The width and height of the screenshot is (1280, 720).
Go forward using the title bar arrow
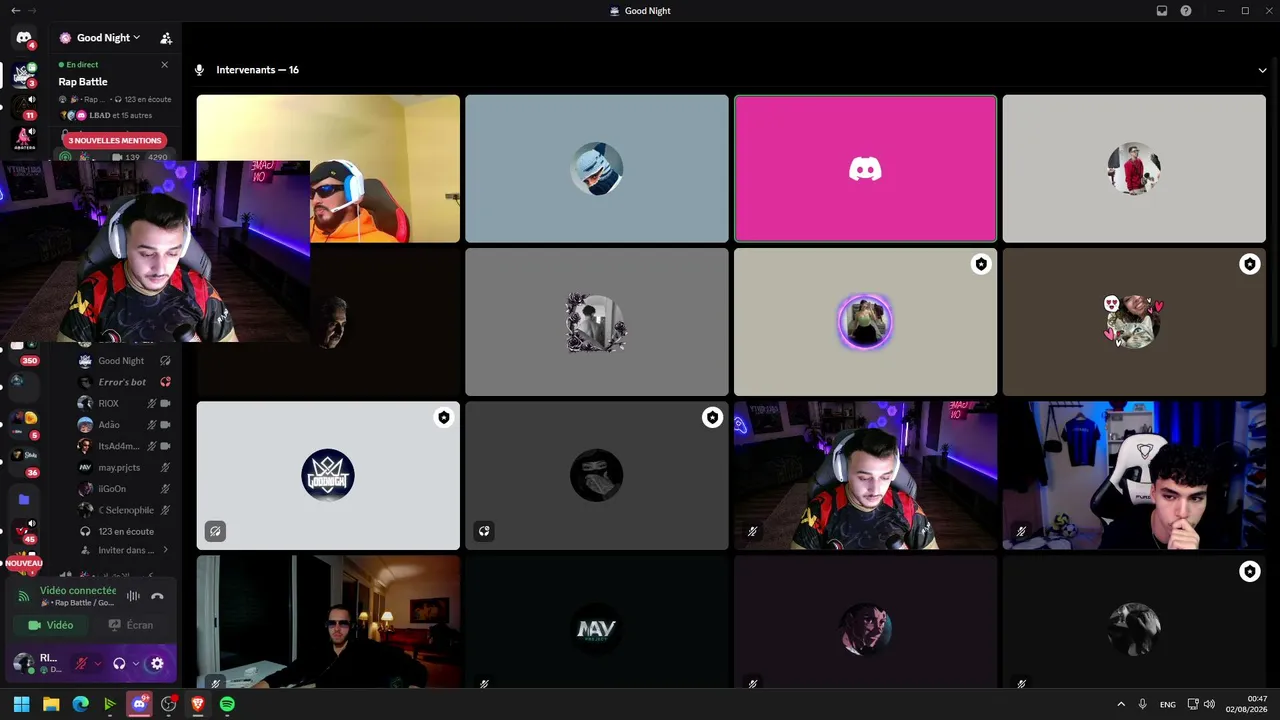click(33, 11)
